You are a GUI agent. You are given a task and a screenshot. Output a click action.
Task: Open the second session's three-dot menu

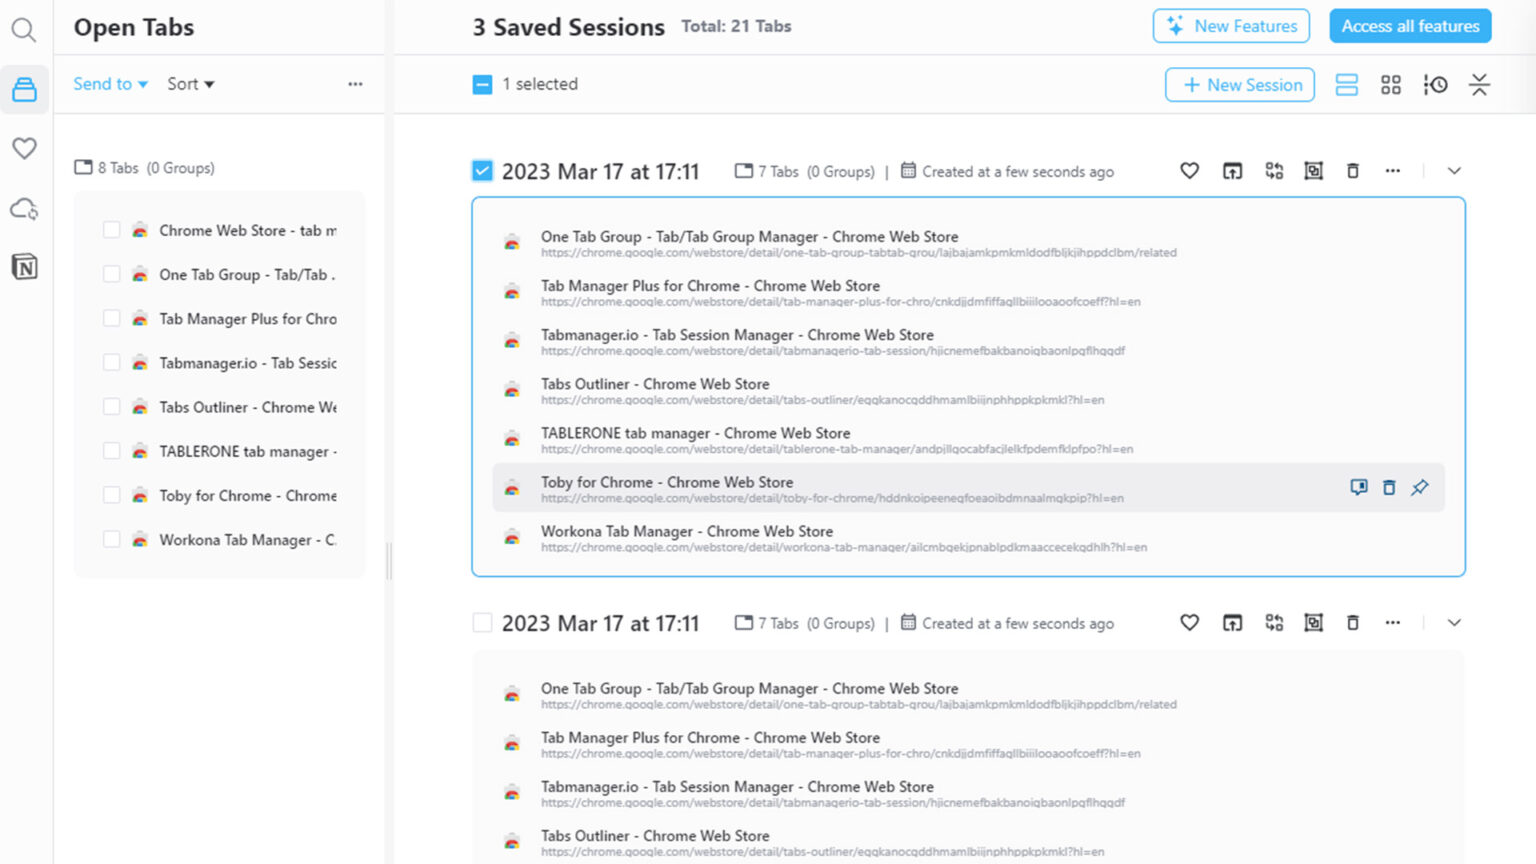(1393, 622)
